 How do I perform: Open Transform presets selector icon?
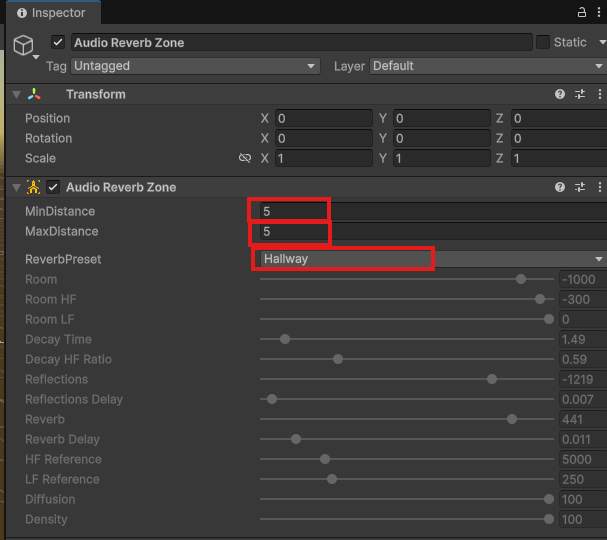click(x=580, y=94)
